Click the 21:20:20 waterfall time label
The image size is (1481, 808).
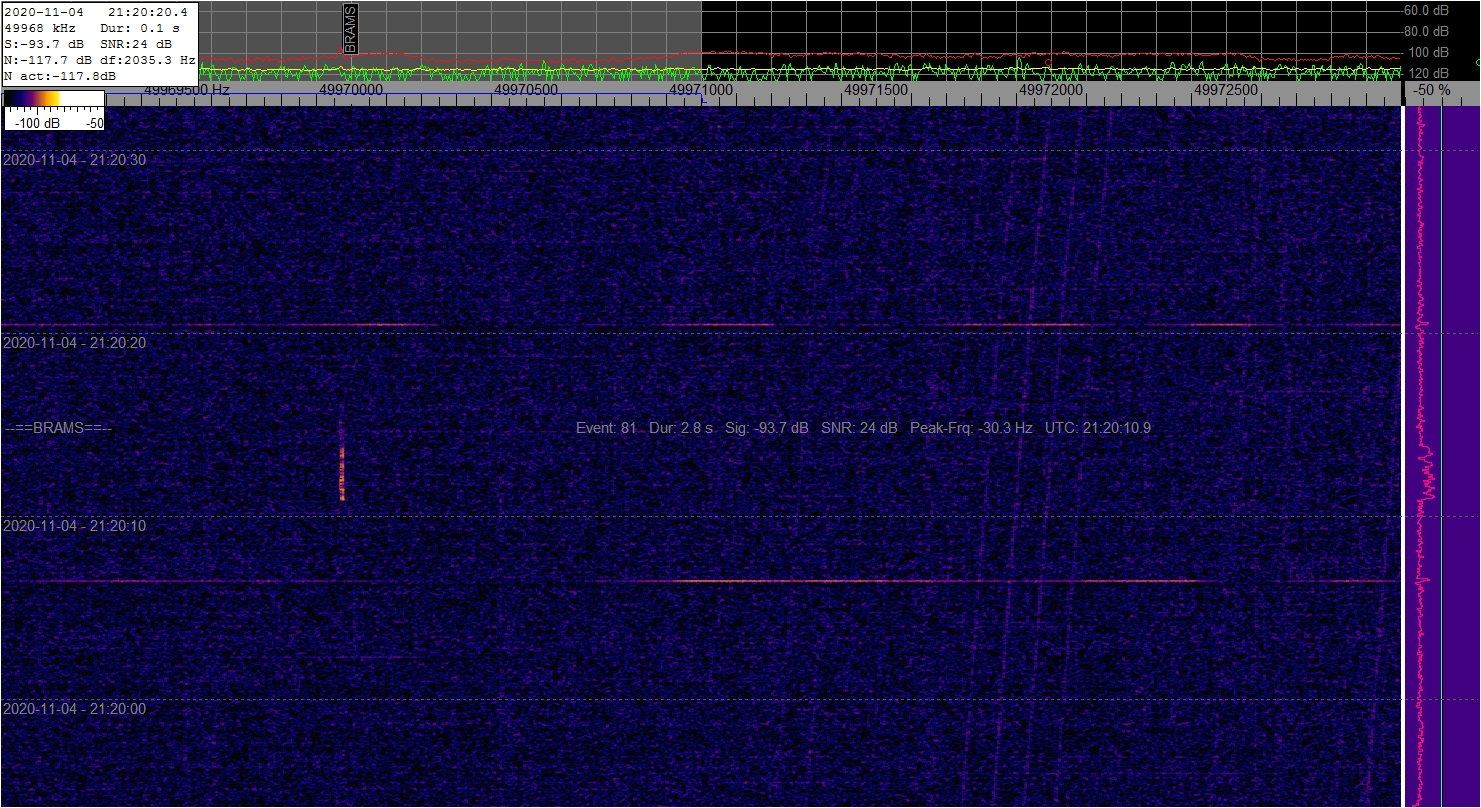(75, 343)
